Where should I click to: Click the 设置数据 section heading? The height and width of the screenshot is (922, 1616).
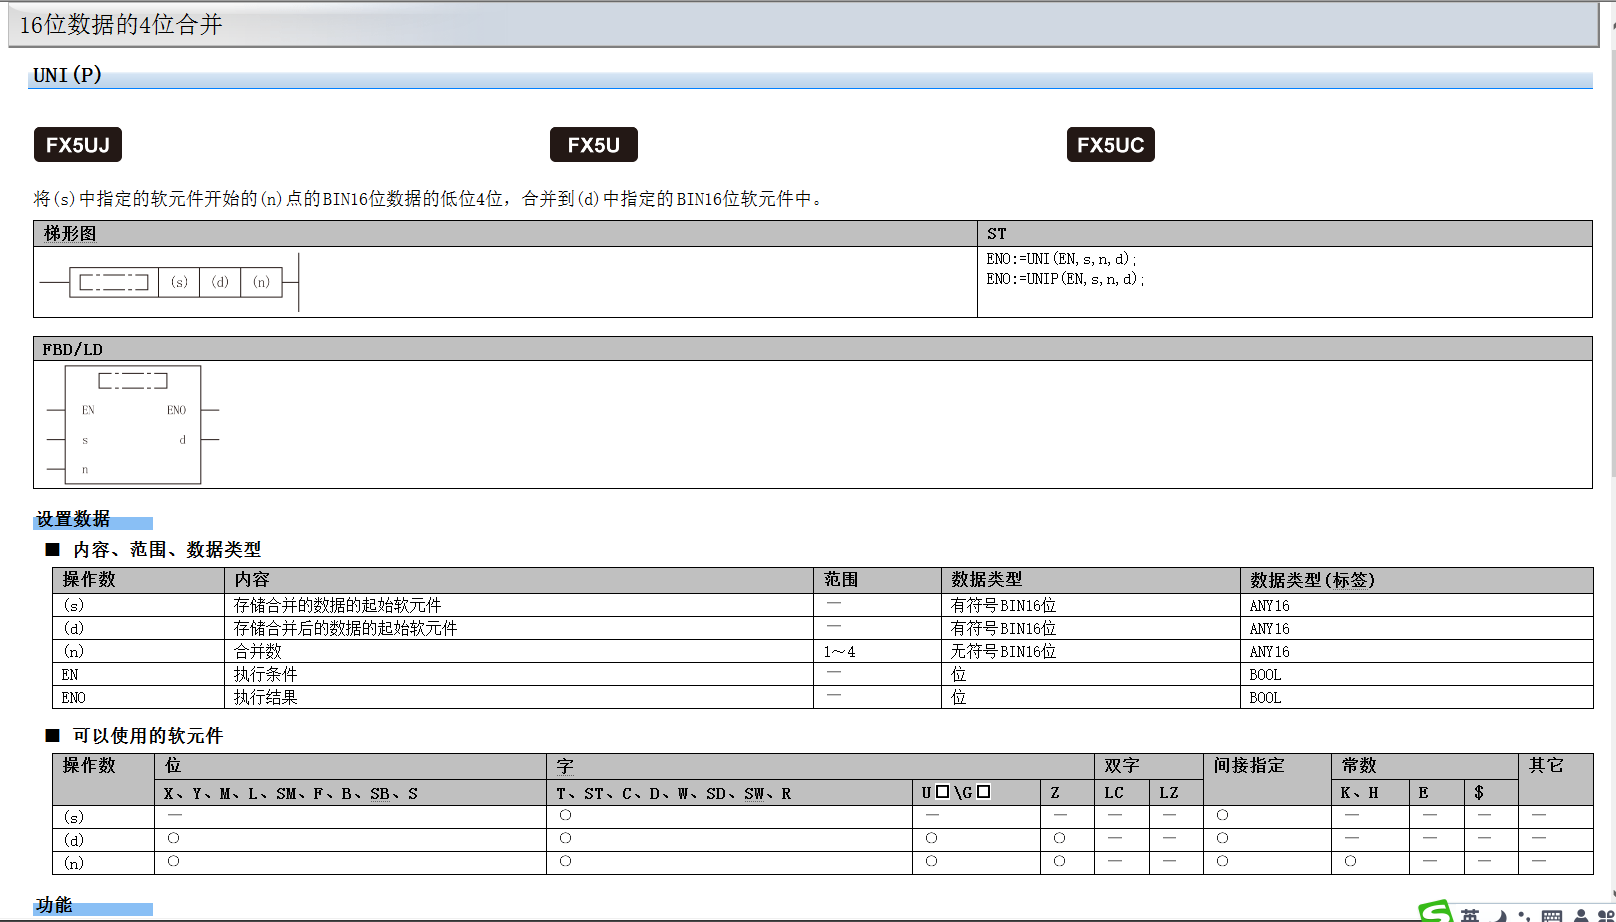73,519
